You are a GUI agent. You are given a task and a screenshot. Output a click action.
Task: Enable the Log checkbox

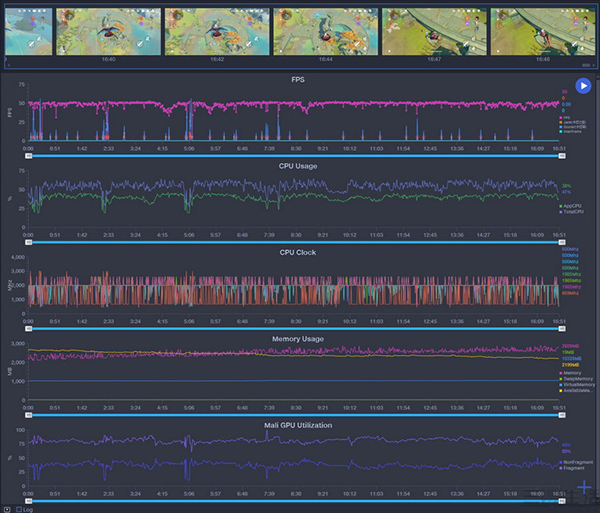(x=19, y=508)
